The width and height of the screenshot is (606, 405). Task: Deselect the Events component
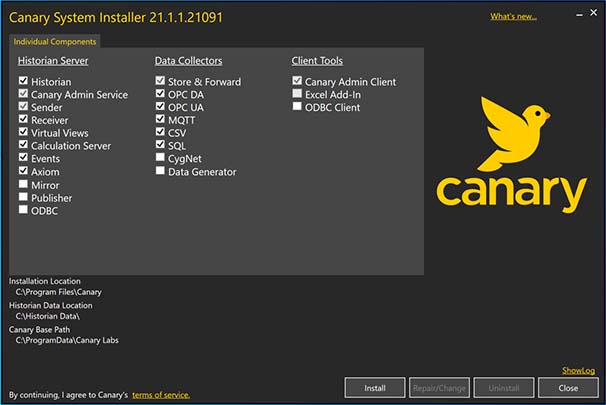[x=23, y=157]
